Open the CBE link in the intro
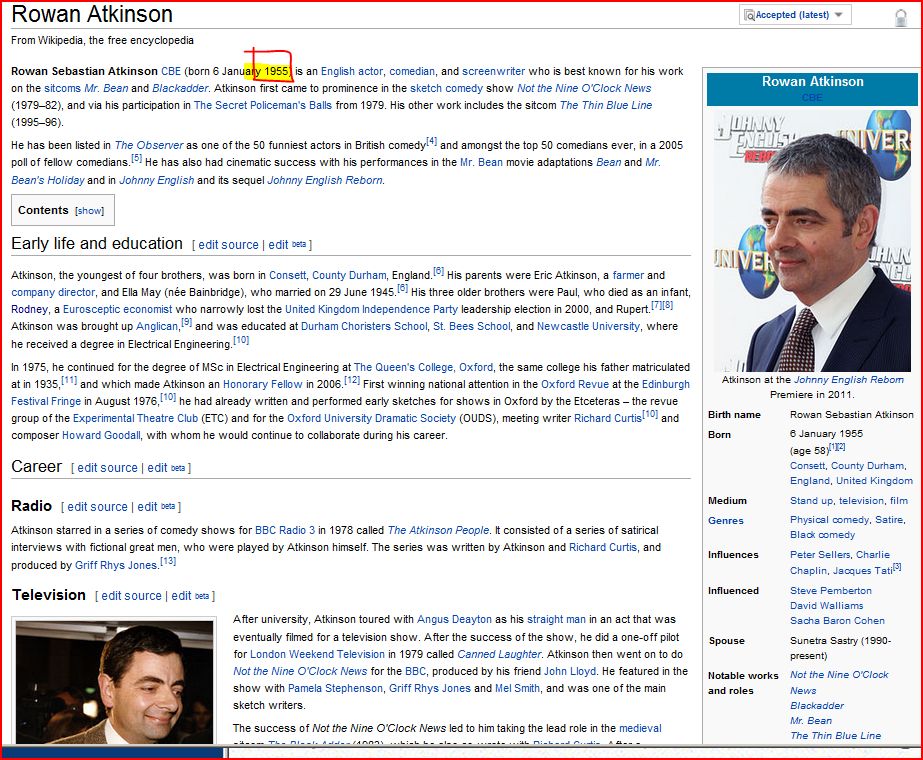This screenshot has height=760, width=923. pos(171,71)
